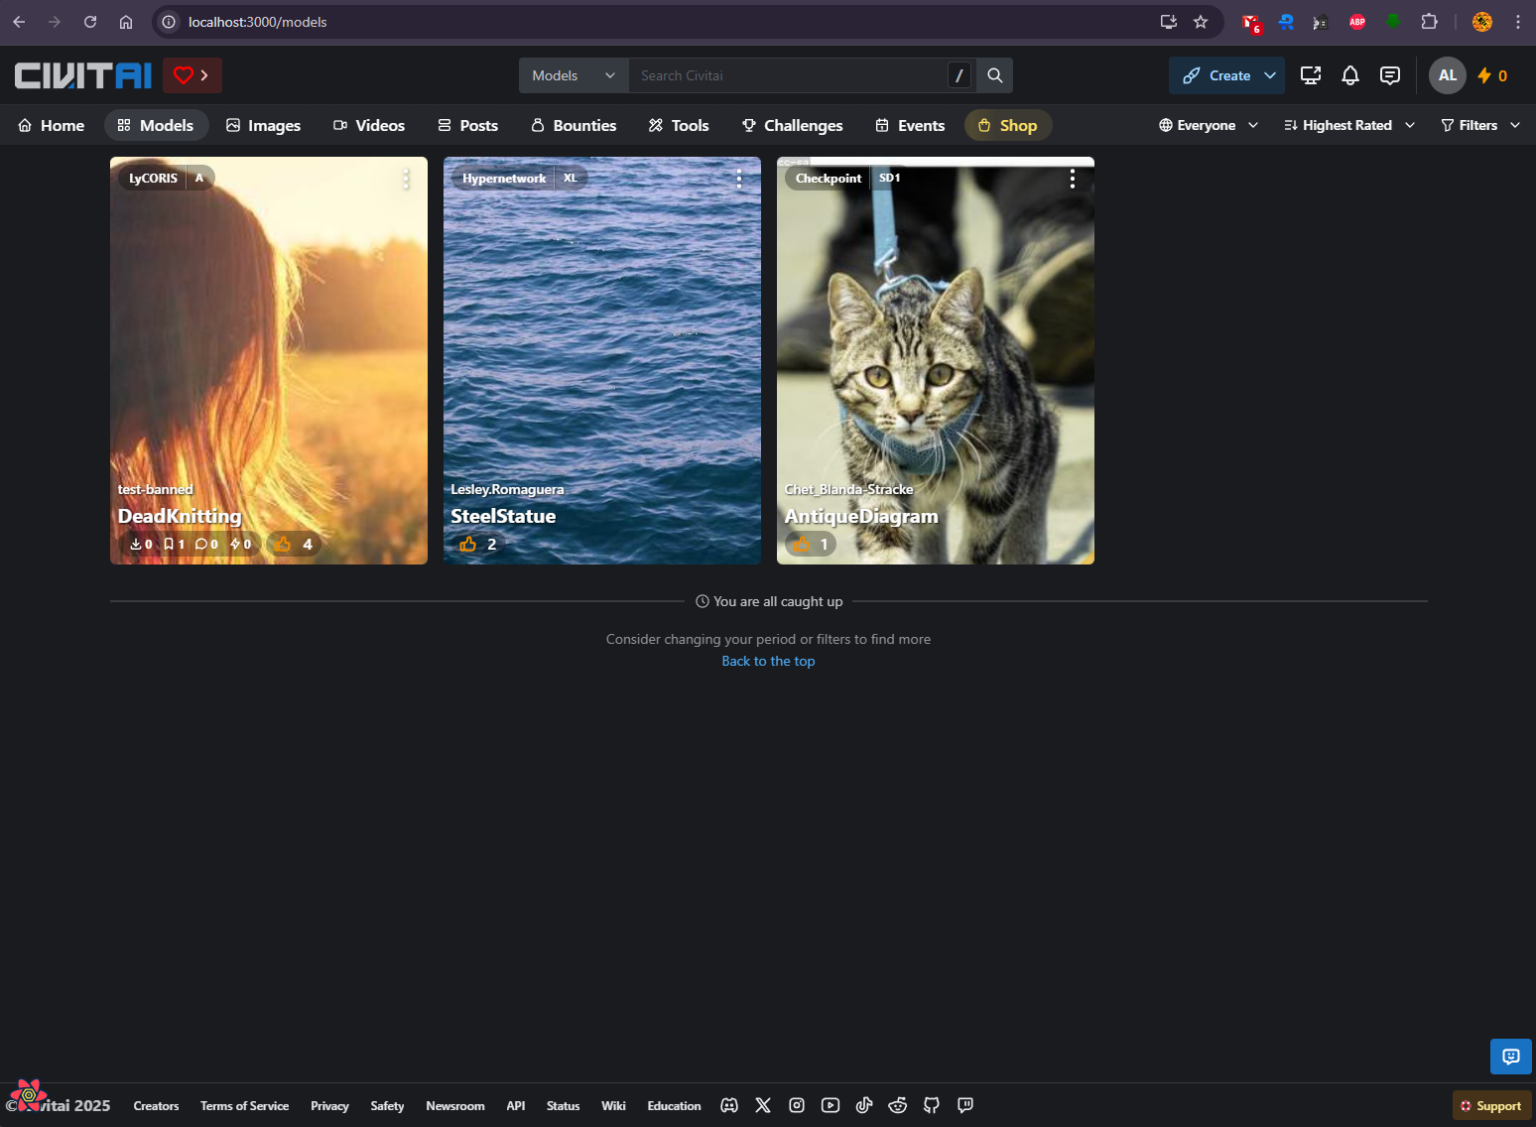
Task: Click the blue feedback chat button
Action: (x=1510, y=1056)
